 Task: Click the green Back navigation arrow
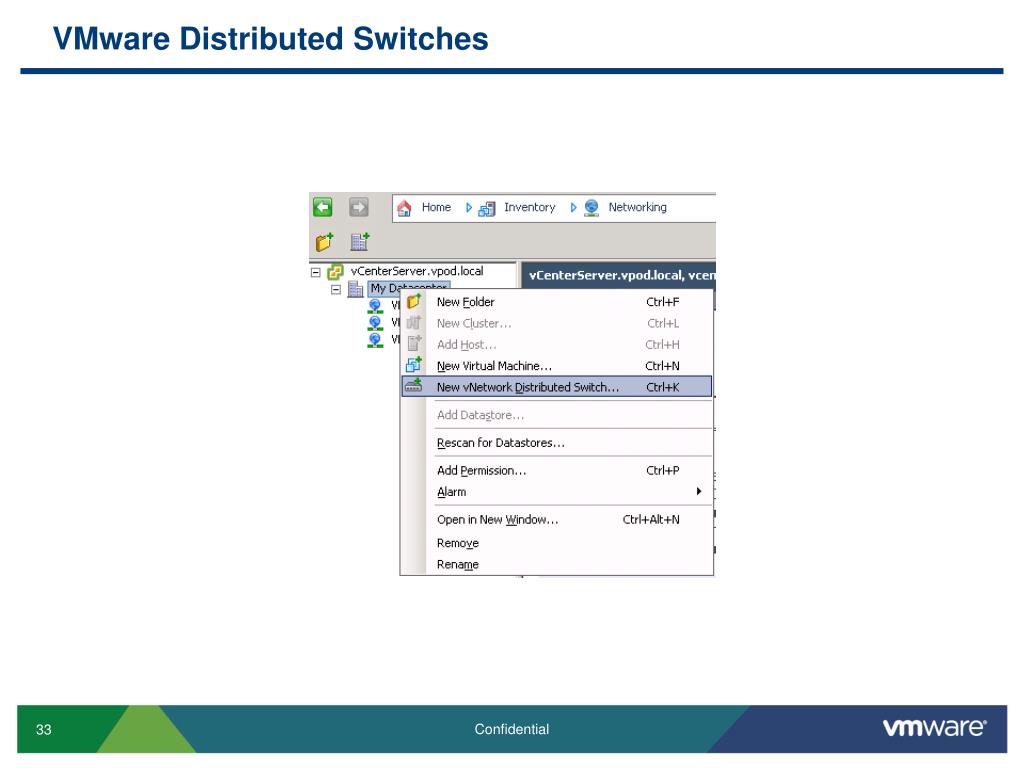(323, 207)
